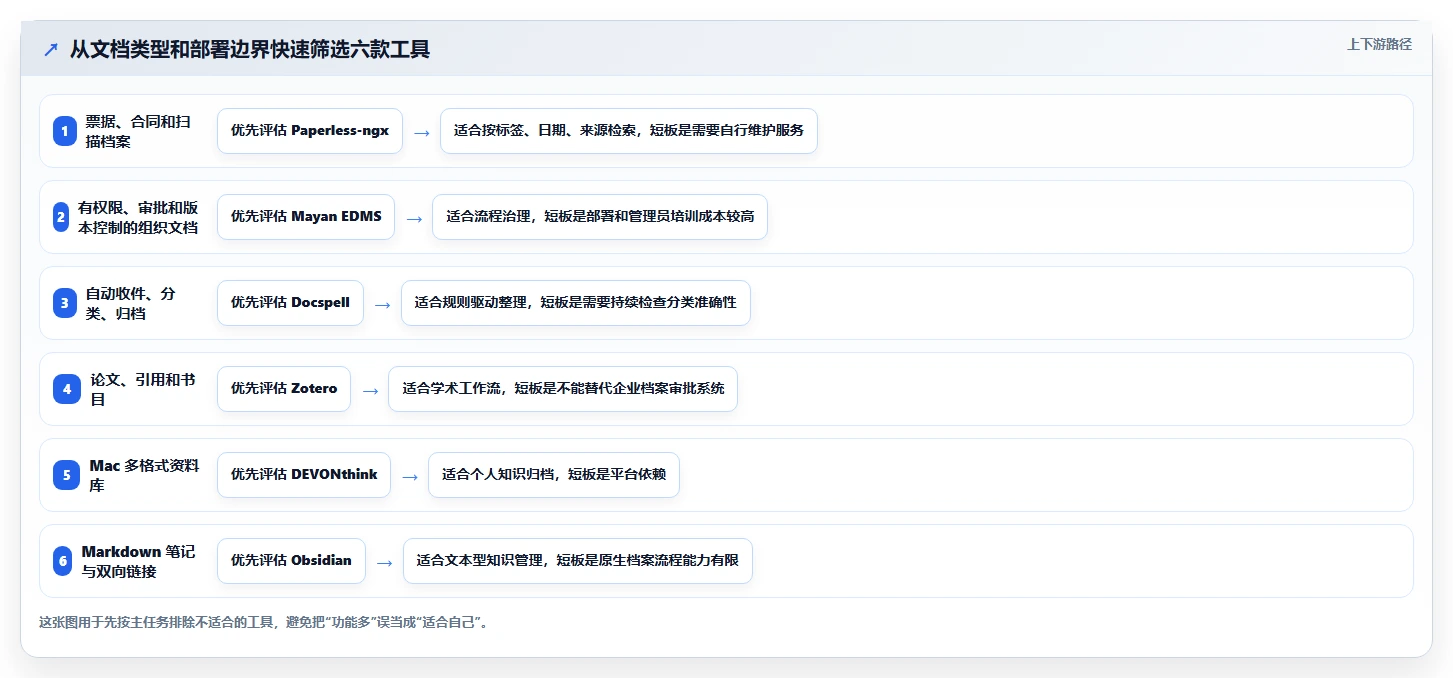Click the 有权限、审批和版本控制的组织文档 label

[138, 217]
